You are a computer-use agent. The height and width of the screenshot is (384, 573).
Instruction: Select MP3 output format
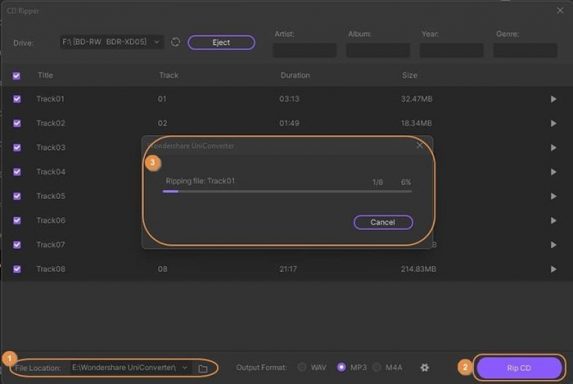point(341,367)
